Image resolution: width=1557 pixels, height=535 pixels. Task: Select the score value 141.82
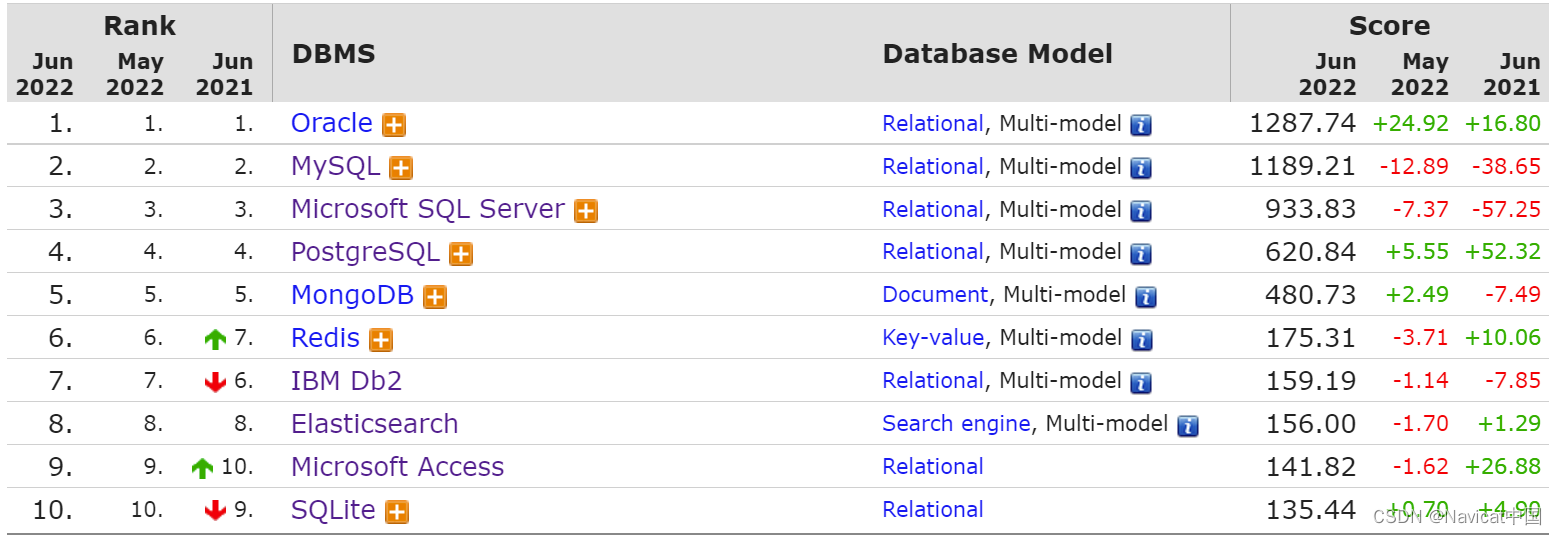click(x=1311, y=467)
